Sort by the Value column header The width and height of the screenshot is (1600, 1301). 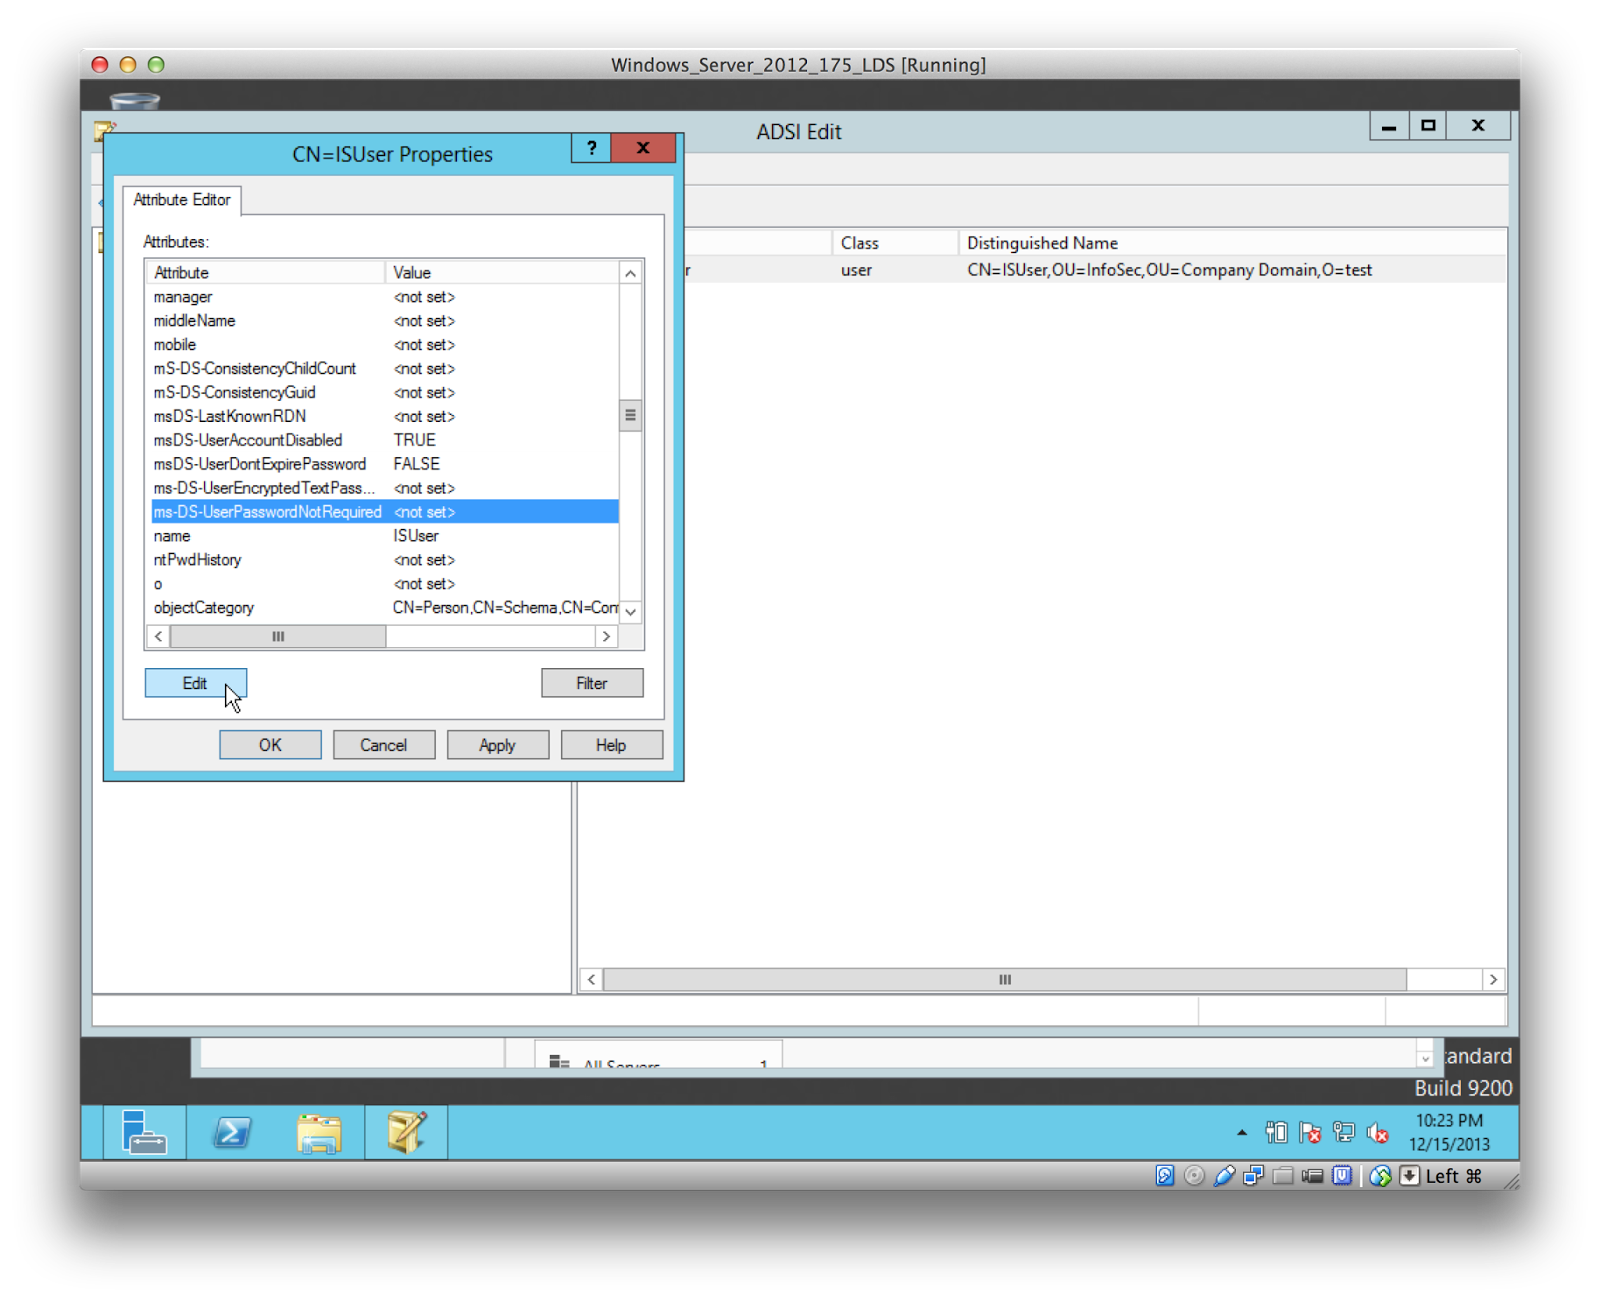point(502,272)
